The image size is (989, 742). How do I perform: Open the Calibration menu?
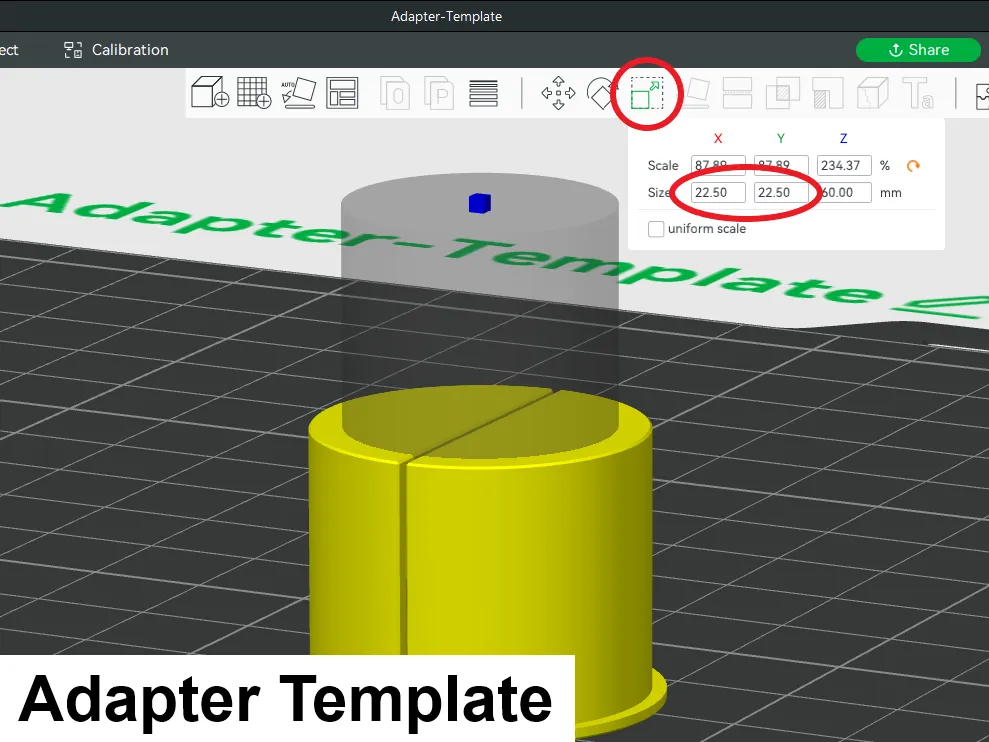click(x=116, y=50)
